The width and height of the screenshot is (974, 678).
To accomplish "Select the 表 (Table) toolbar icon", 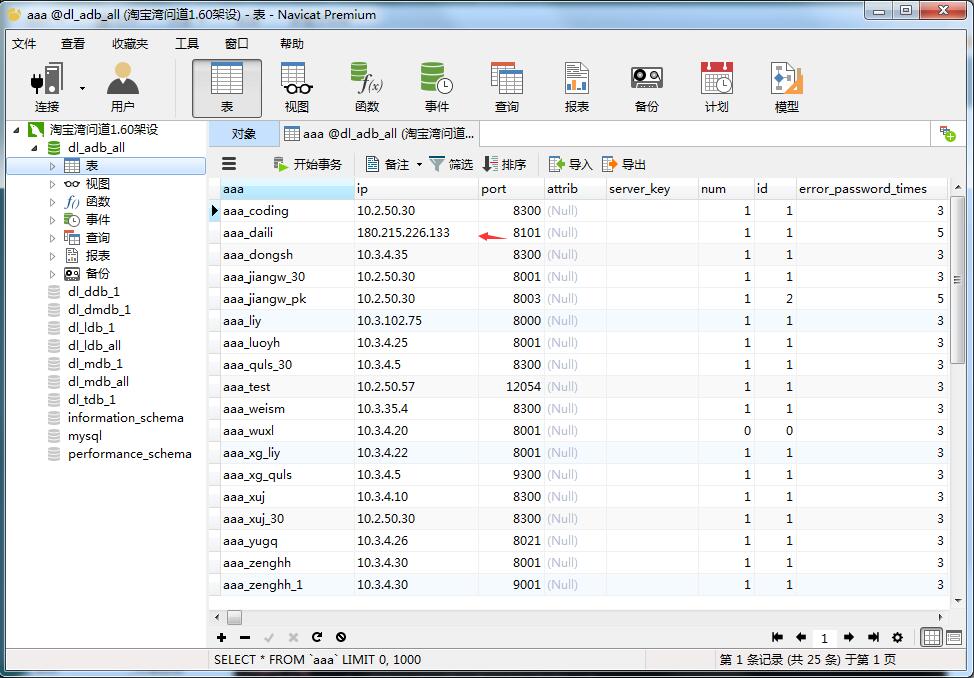I will (x=227, y=88).
